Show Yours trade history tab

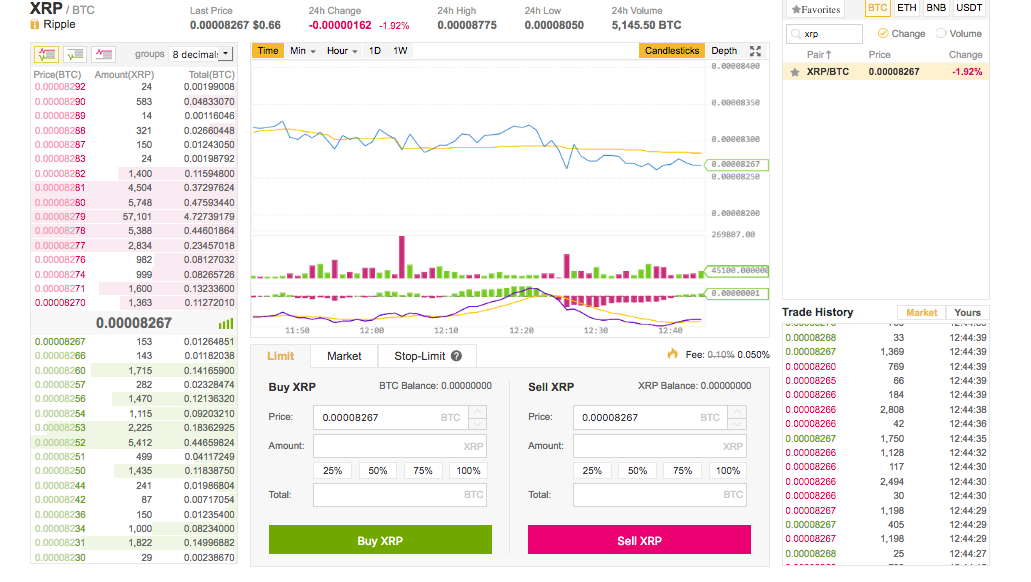click(967, 312)
